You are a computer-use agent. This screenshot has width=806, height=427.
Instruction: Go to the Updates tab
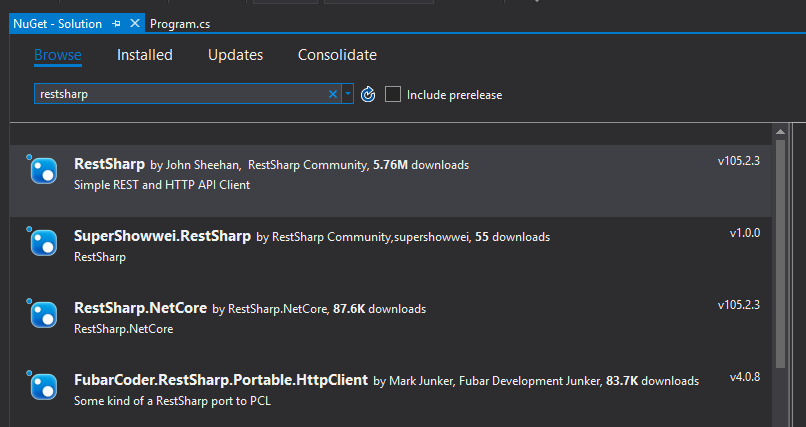coord(235,55)
